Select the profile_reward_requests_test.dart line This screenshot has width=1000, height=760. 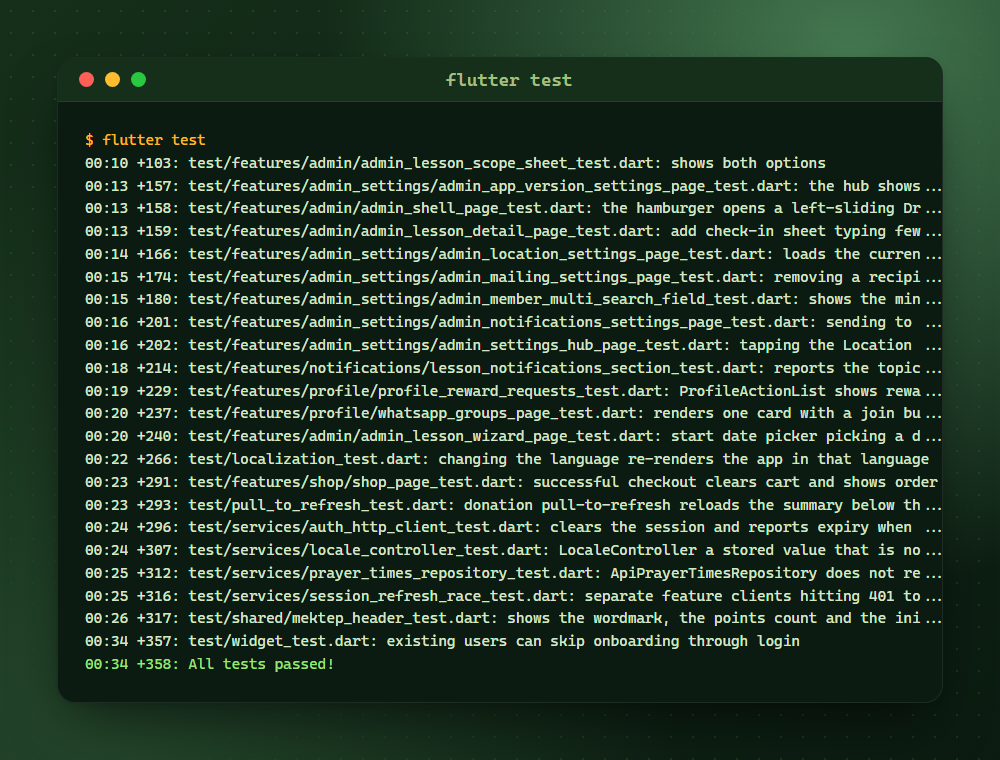click(513, 391)
